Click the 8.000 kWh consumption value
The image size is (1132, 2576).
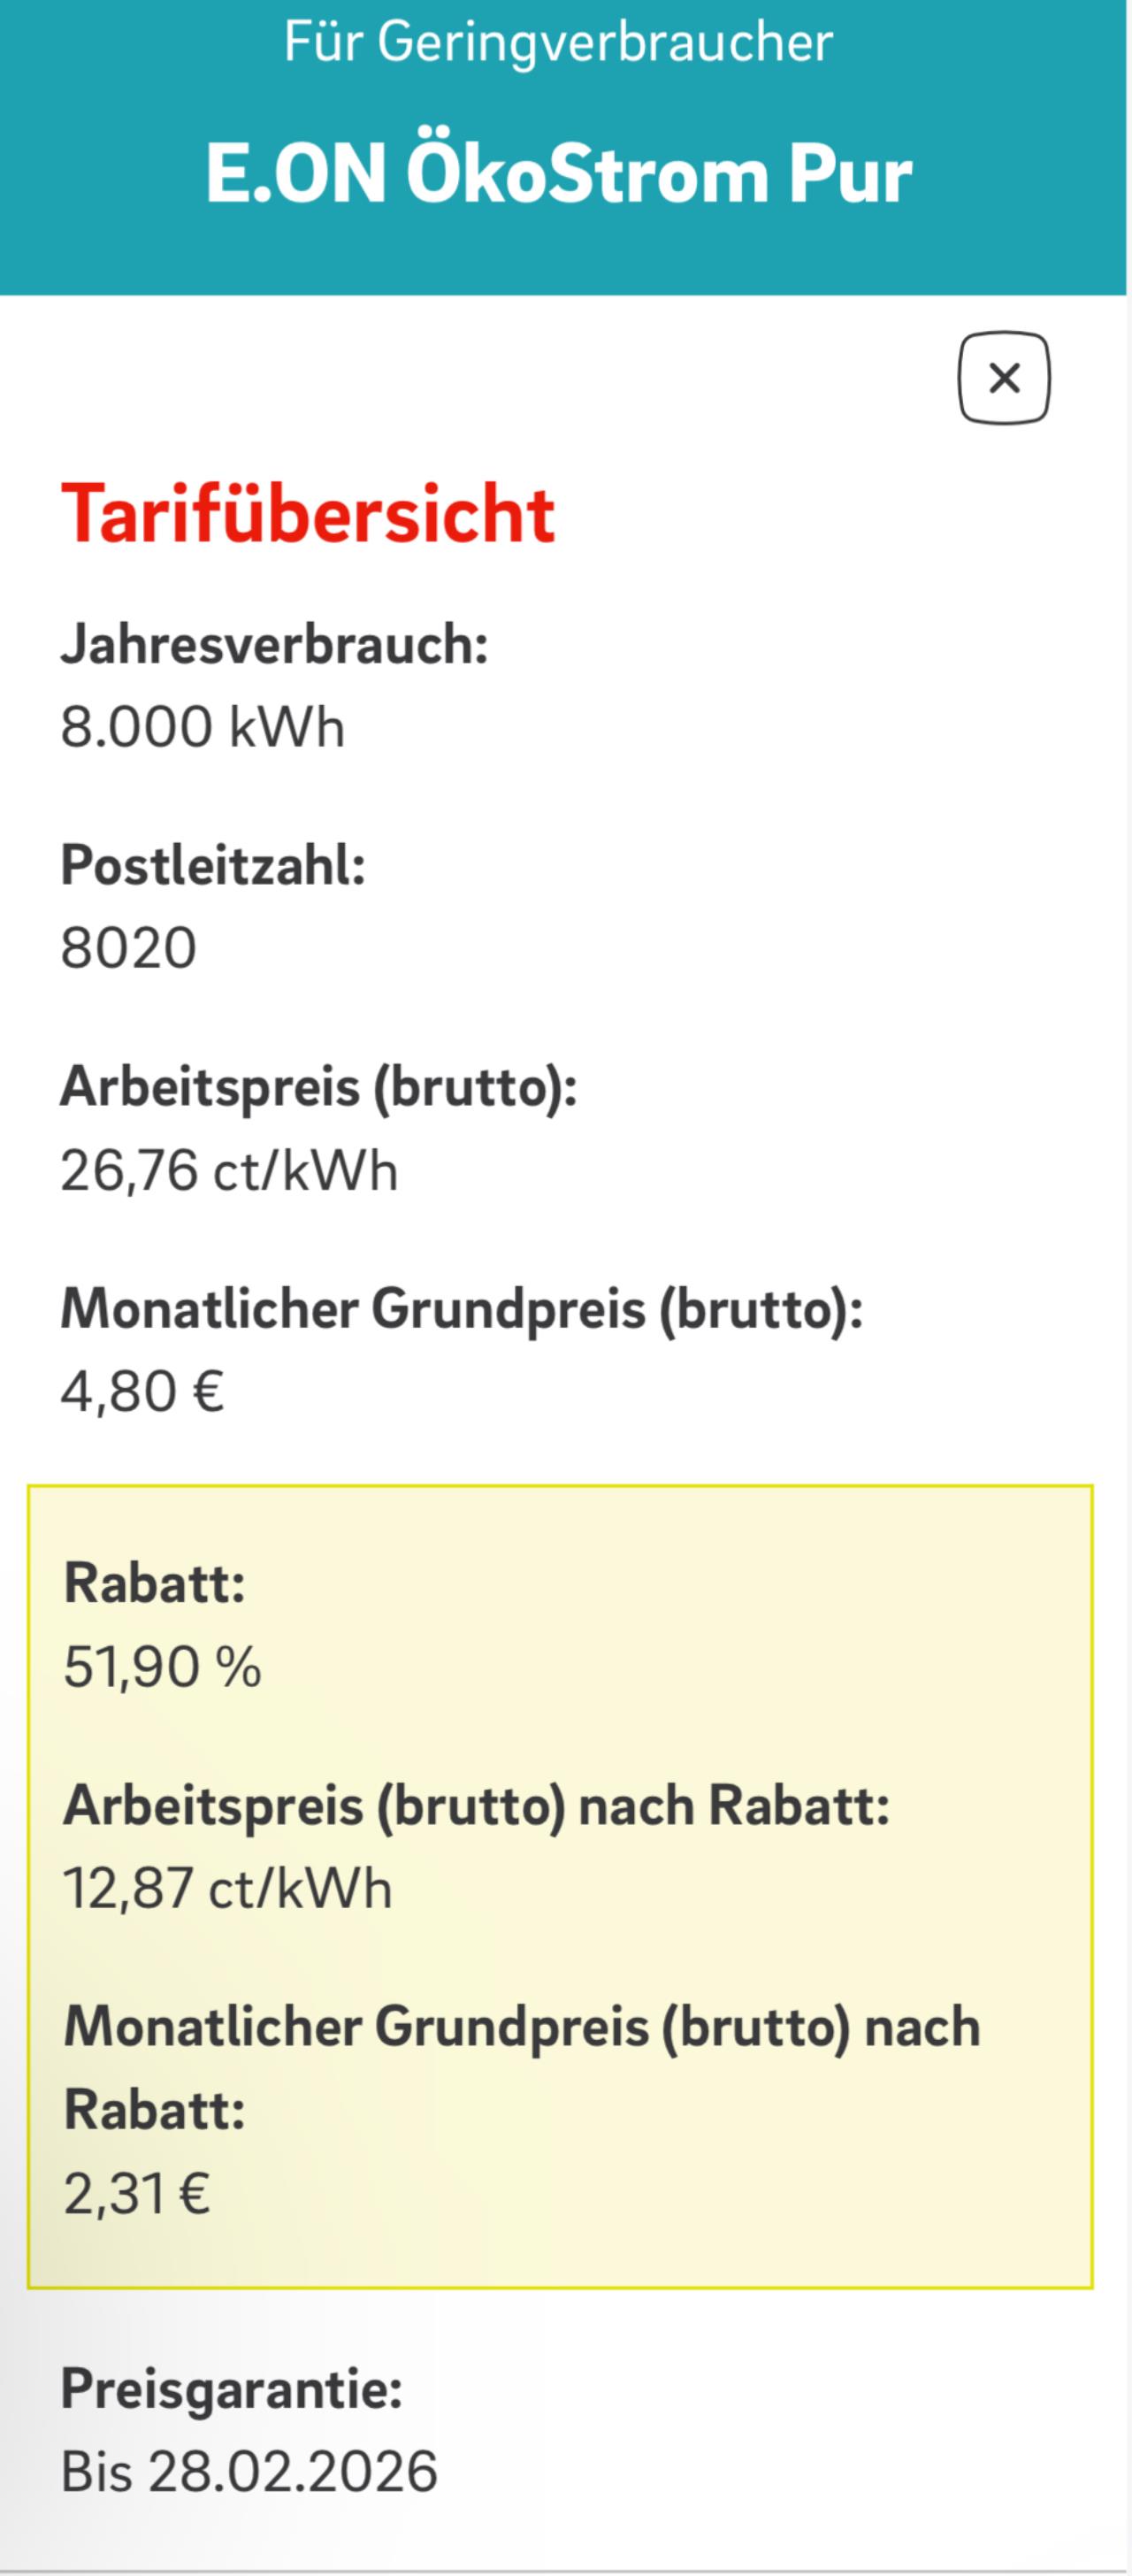pyautogui.click(x=203, y=727)
